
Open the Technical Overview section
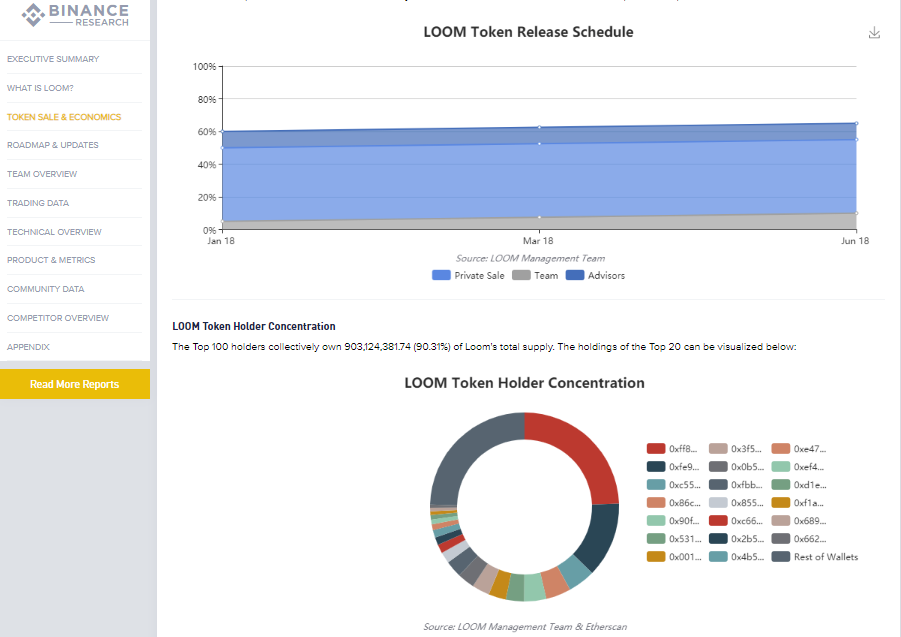click(54, 232)
